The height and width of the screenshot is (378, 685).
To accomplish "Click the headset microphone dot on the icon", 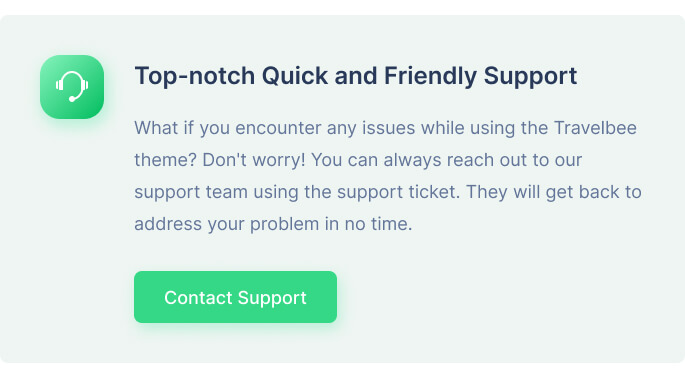I will click(72, 99).
